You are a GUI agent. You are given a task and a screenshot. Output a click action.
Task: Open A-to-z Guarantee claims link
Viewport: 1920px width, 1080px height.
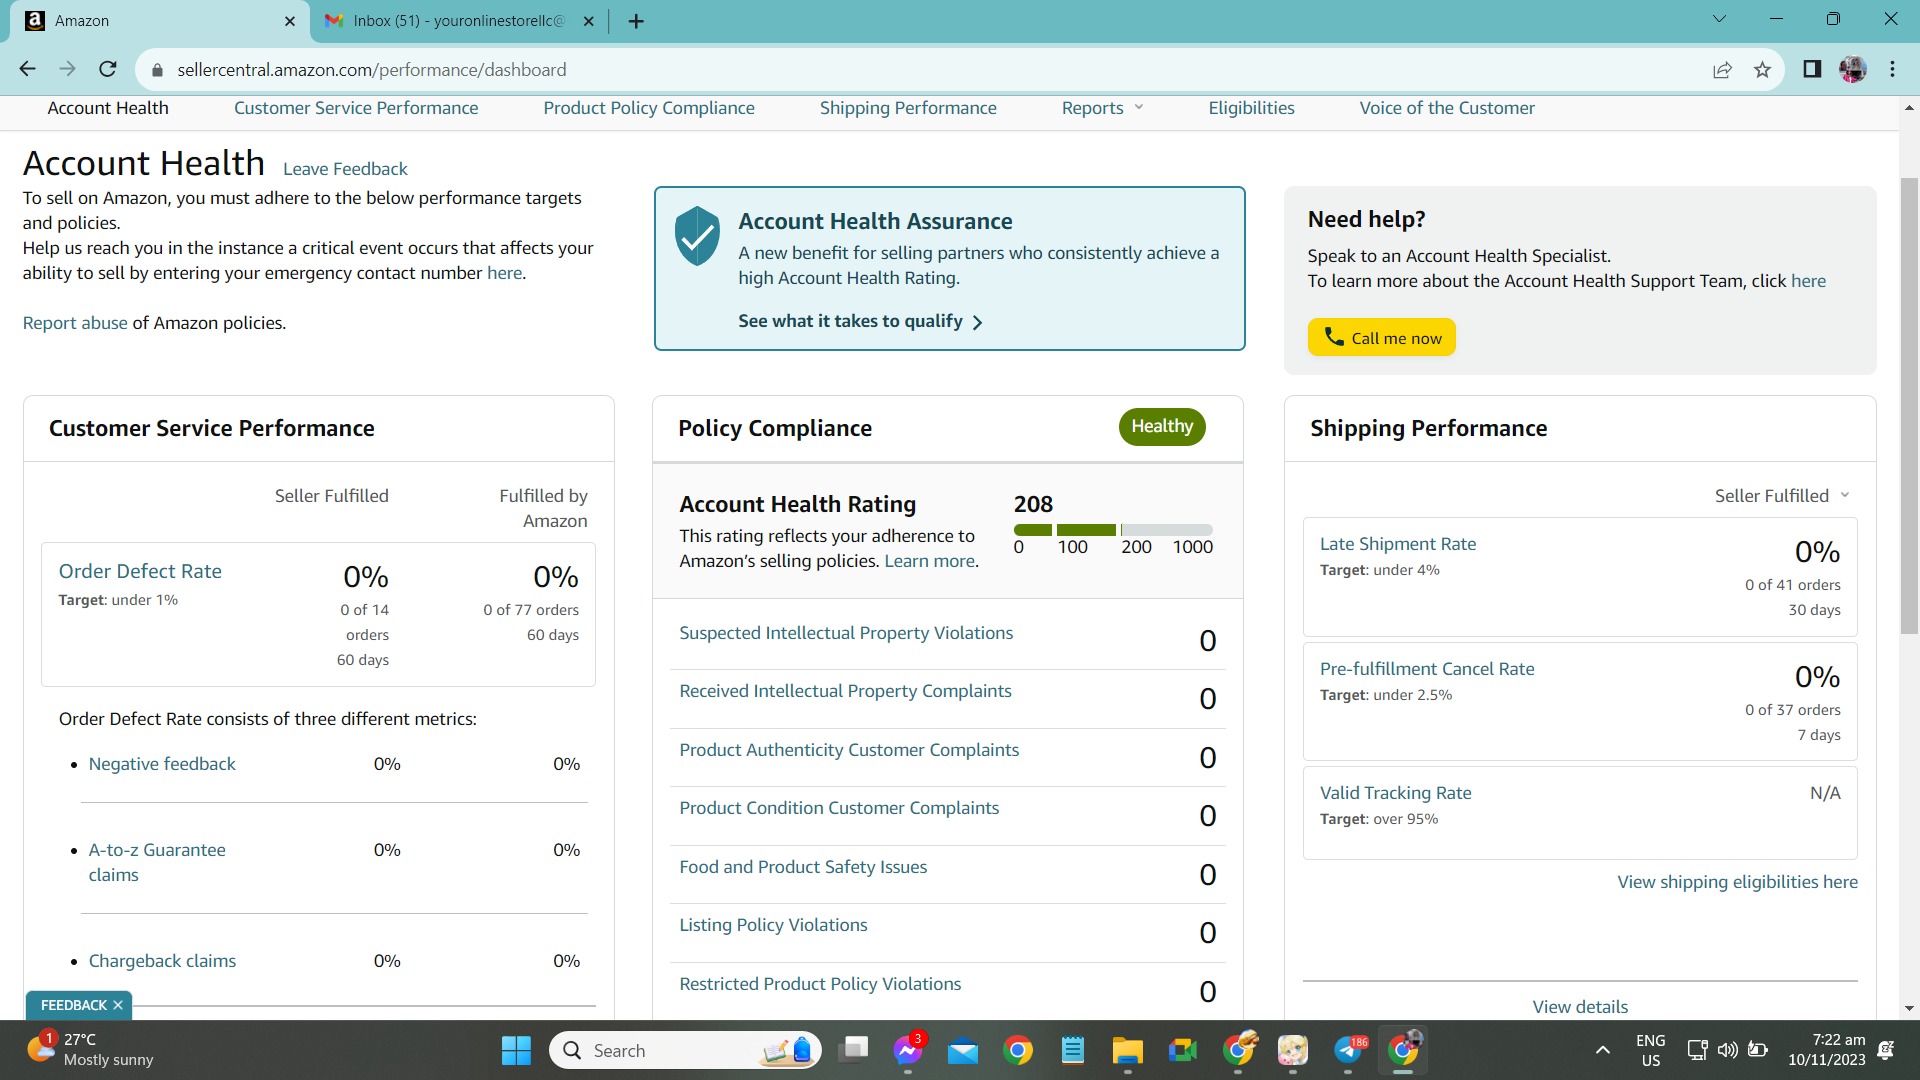click(157, 862)
